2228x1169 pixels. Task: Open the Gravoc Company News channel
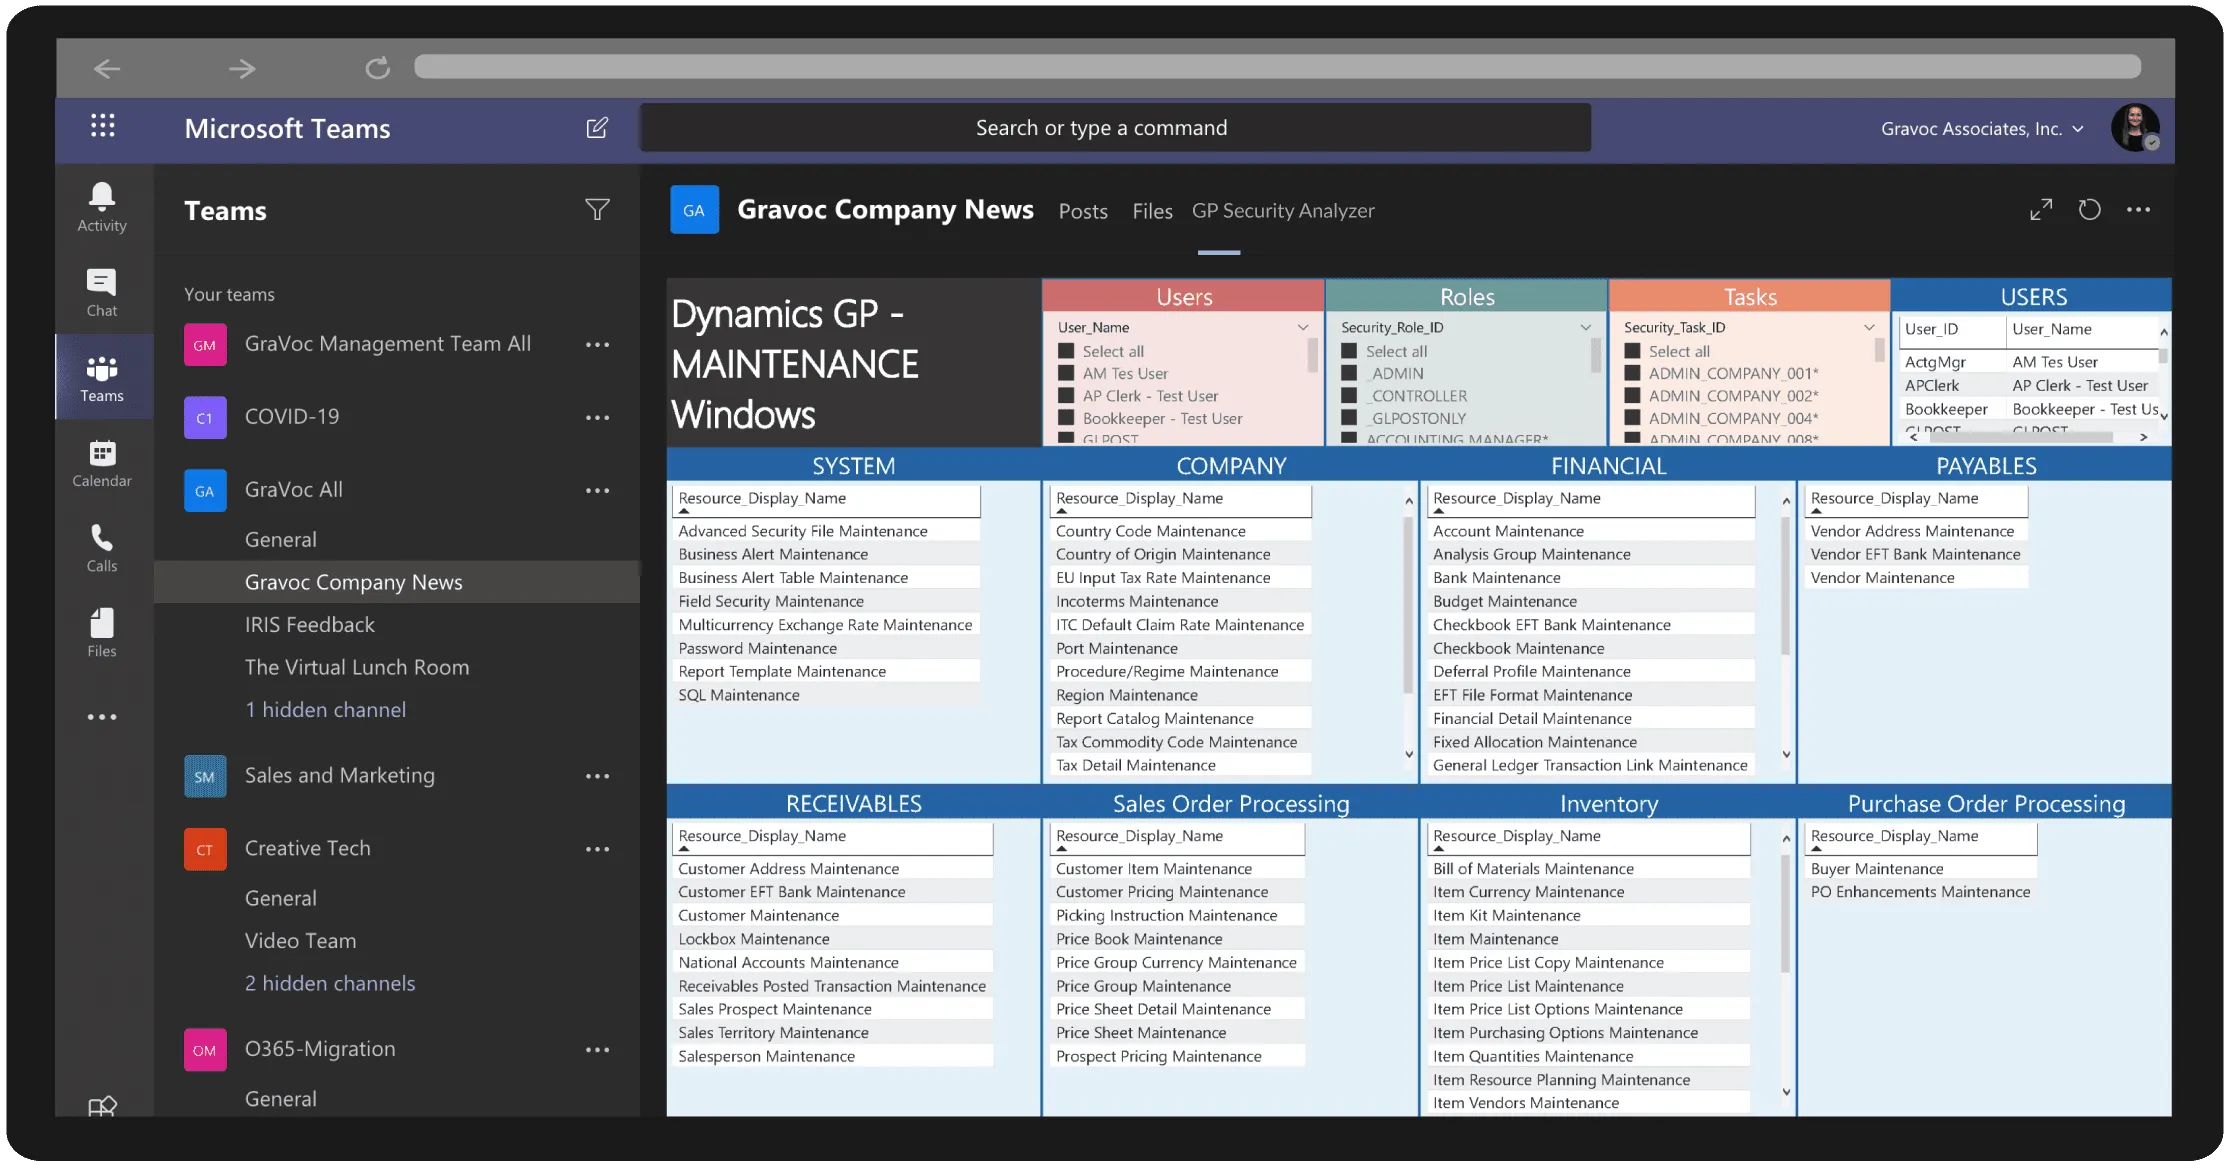click(x=354, y=581)
